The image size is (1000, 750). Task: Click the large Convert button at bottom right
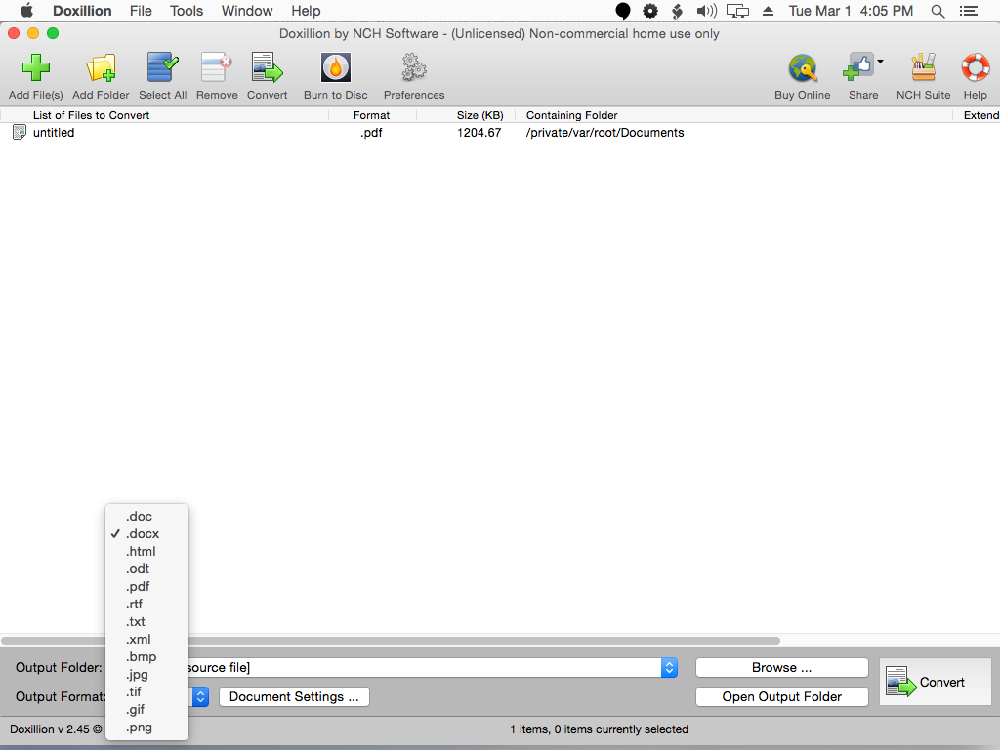tap(935, 682)
